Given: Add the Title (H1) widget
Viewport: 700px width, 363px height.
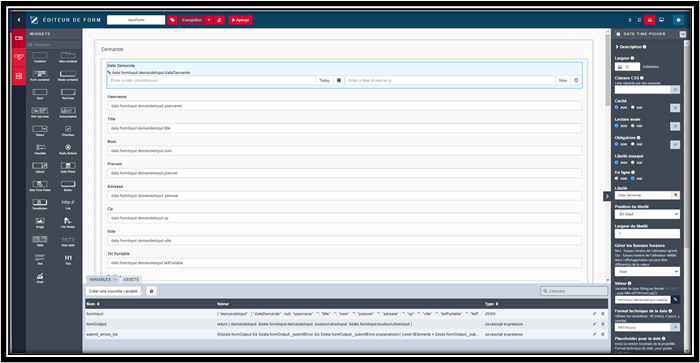Looking at the screenshot, I should point(68,259).
